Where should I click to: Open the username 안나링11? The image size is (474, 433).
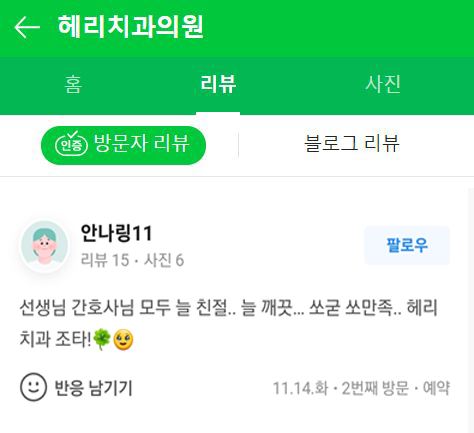click(x=116, y=233)
